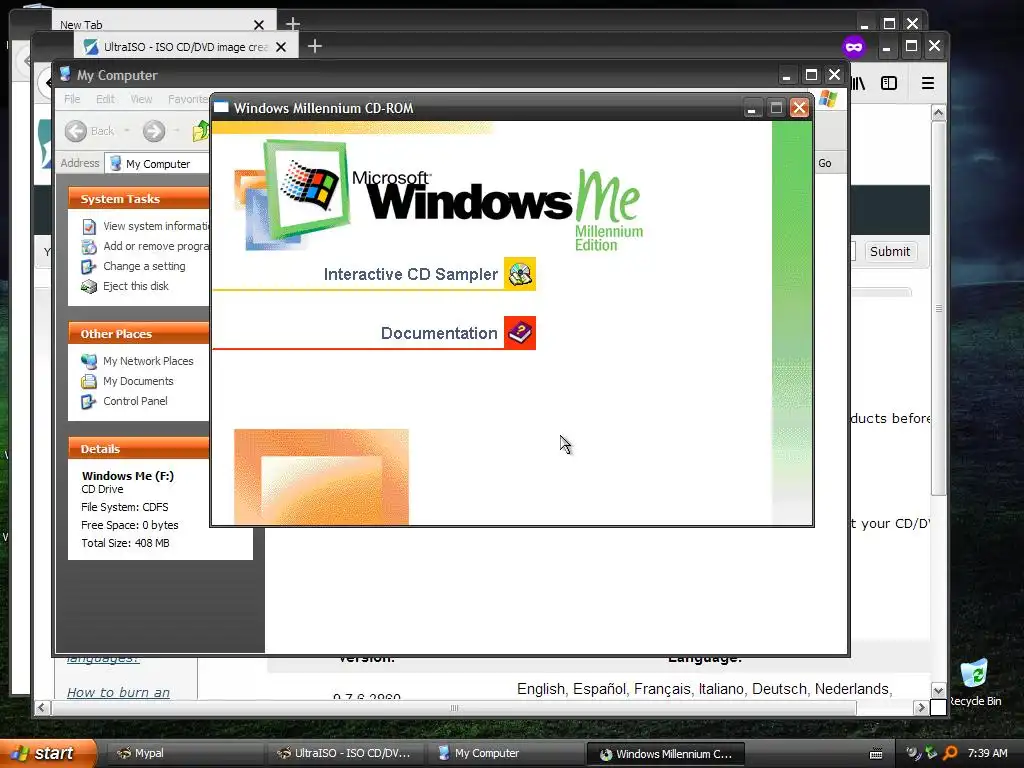Open a new tab in the rear browser window
This screenshot has height=768, width=1024.
coord(293,24)
